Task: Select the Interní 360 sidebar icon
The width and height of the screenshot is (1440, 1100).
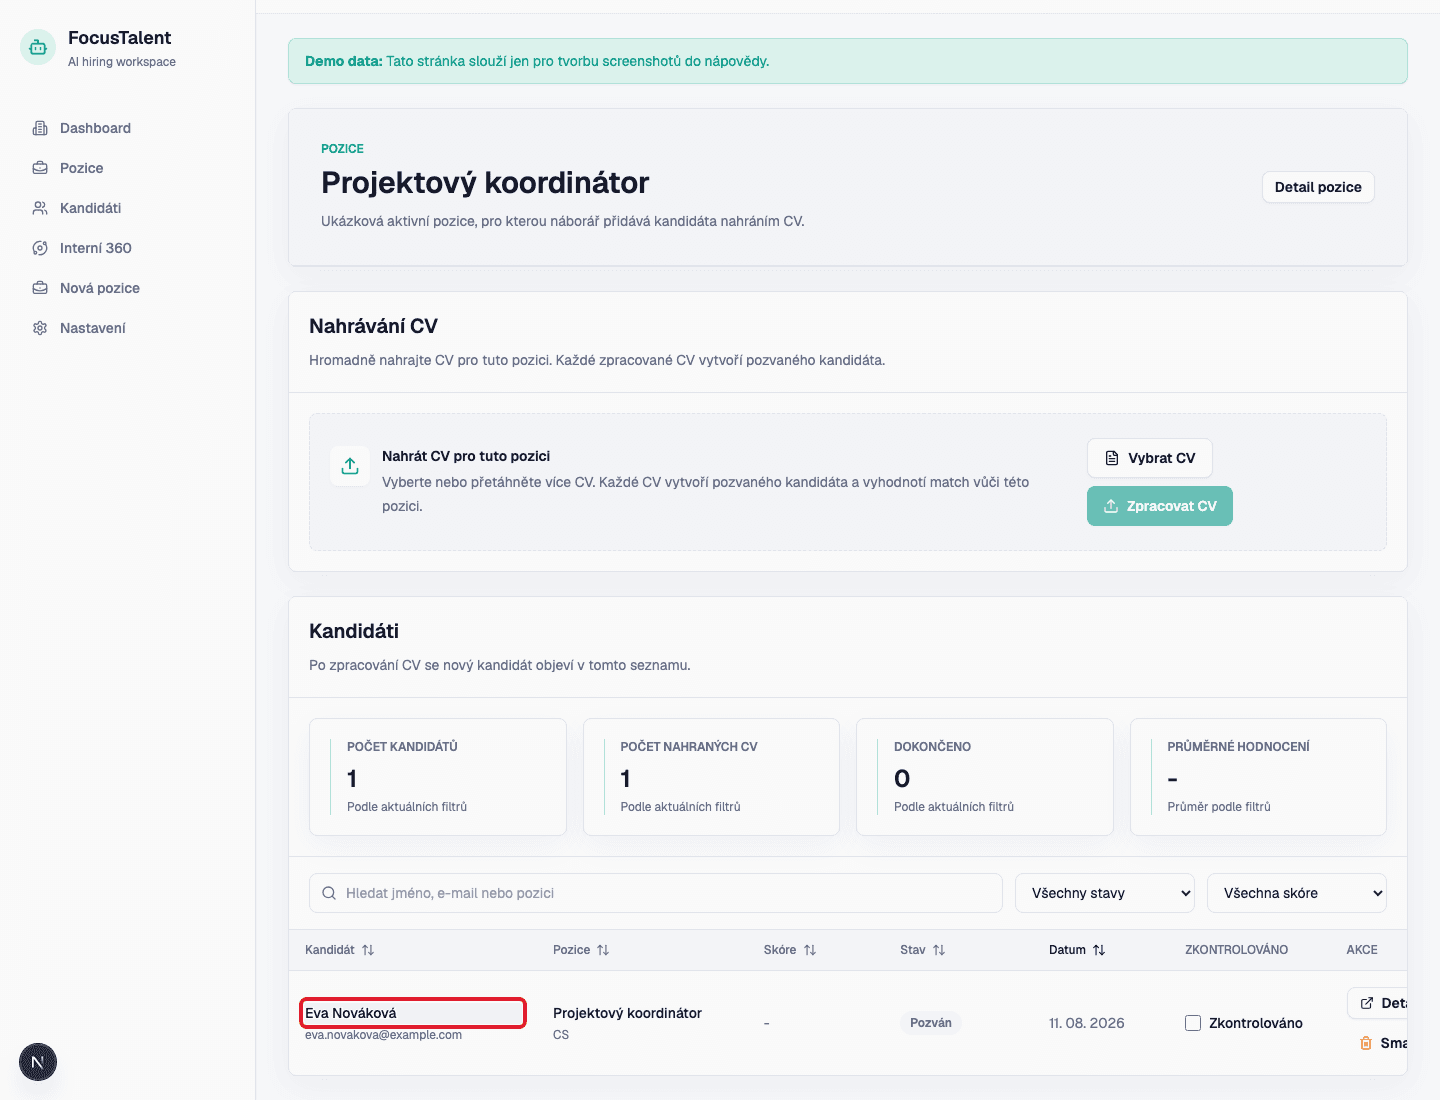Action: tap(40, 248)
